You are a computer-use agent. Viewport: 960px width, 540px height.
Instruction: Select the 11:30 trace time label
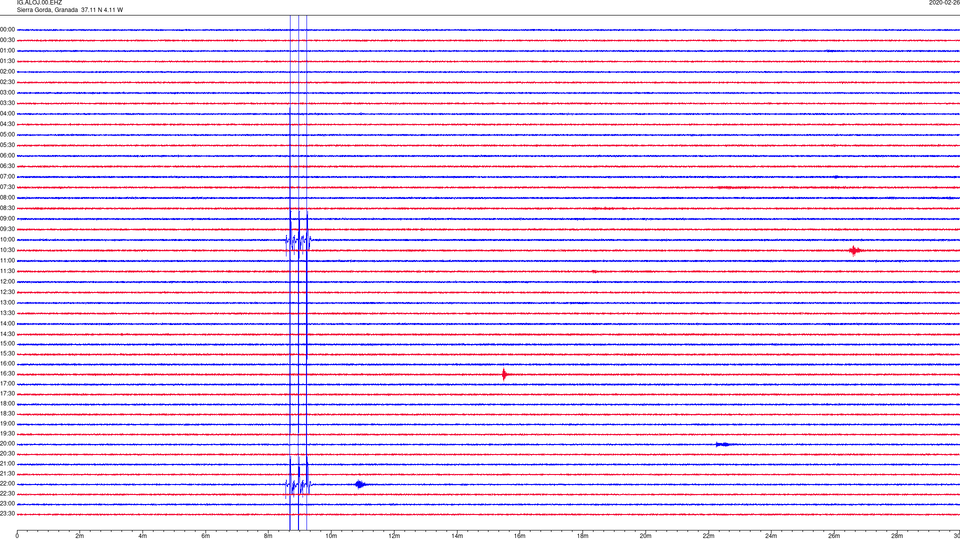coord(7,271)
